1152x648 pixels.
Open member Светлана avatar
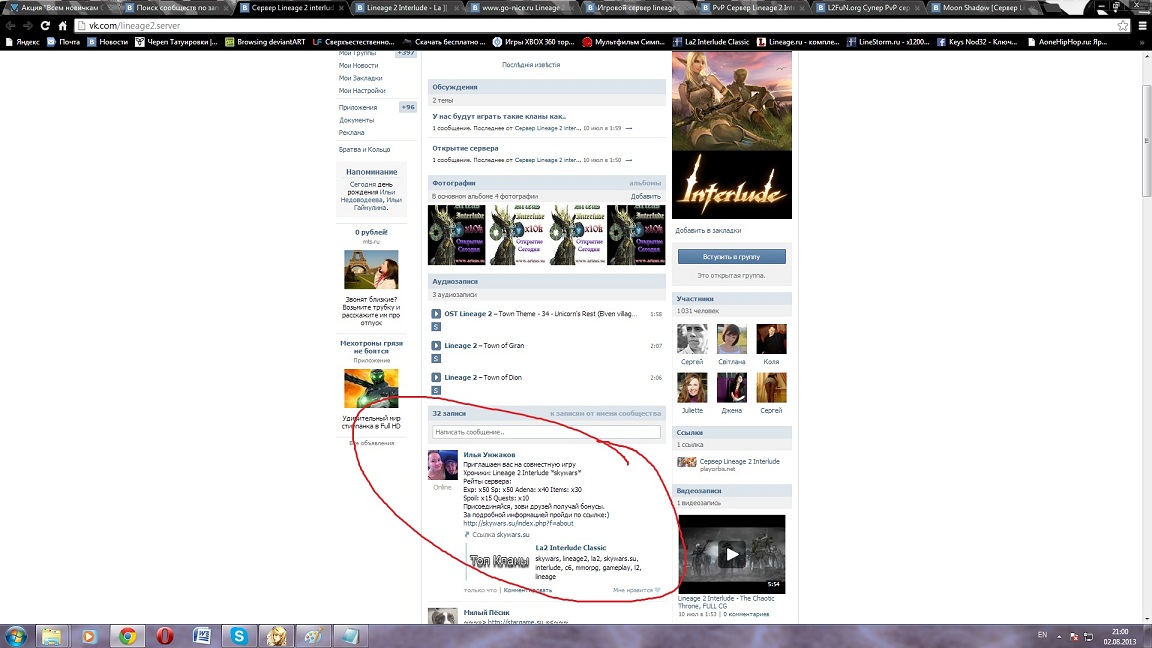pos(732,339)
